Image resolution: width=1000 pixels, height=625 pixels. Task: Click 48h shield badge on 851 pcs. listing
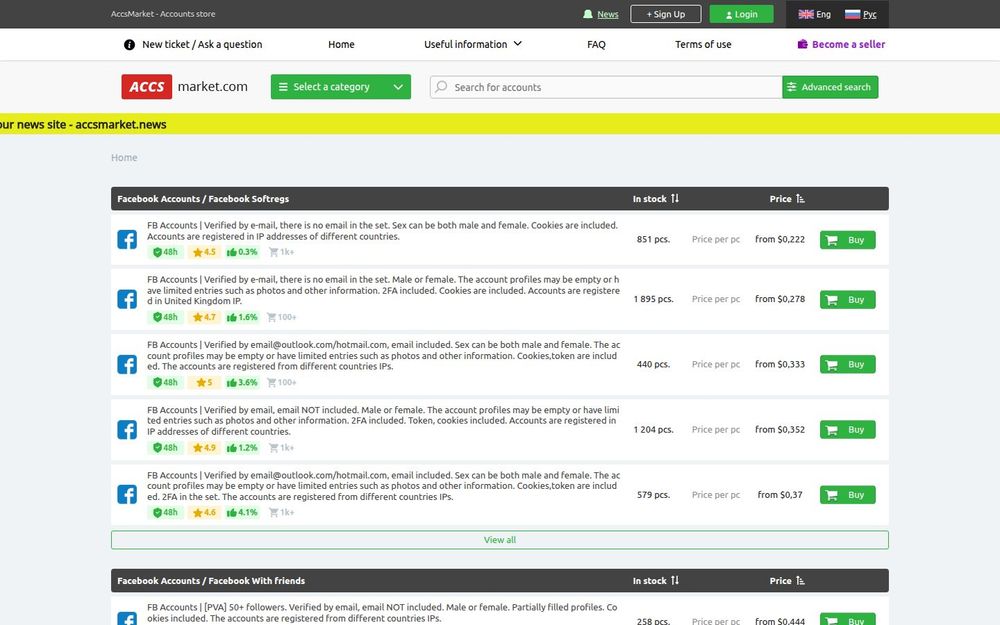pos(165,252)
